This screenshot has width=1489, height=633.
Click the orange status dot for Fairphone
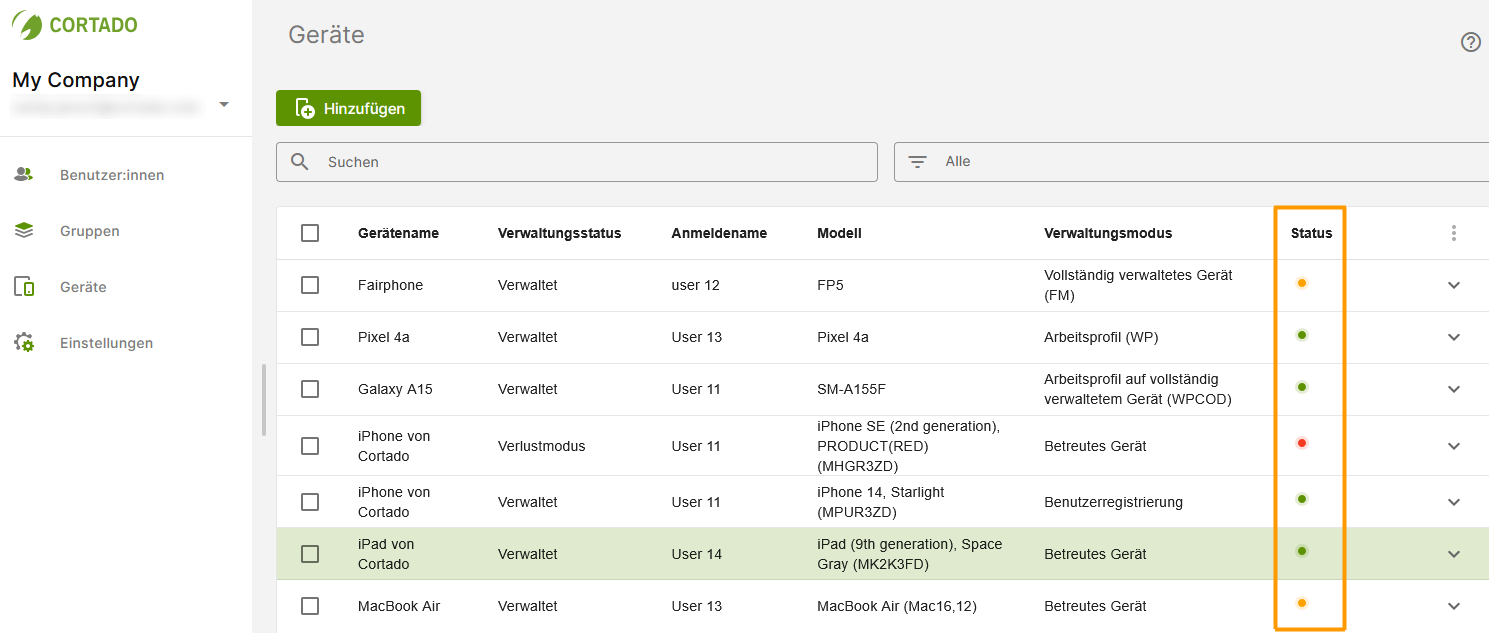pos(1301,283)
